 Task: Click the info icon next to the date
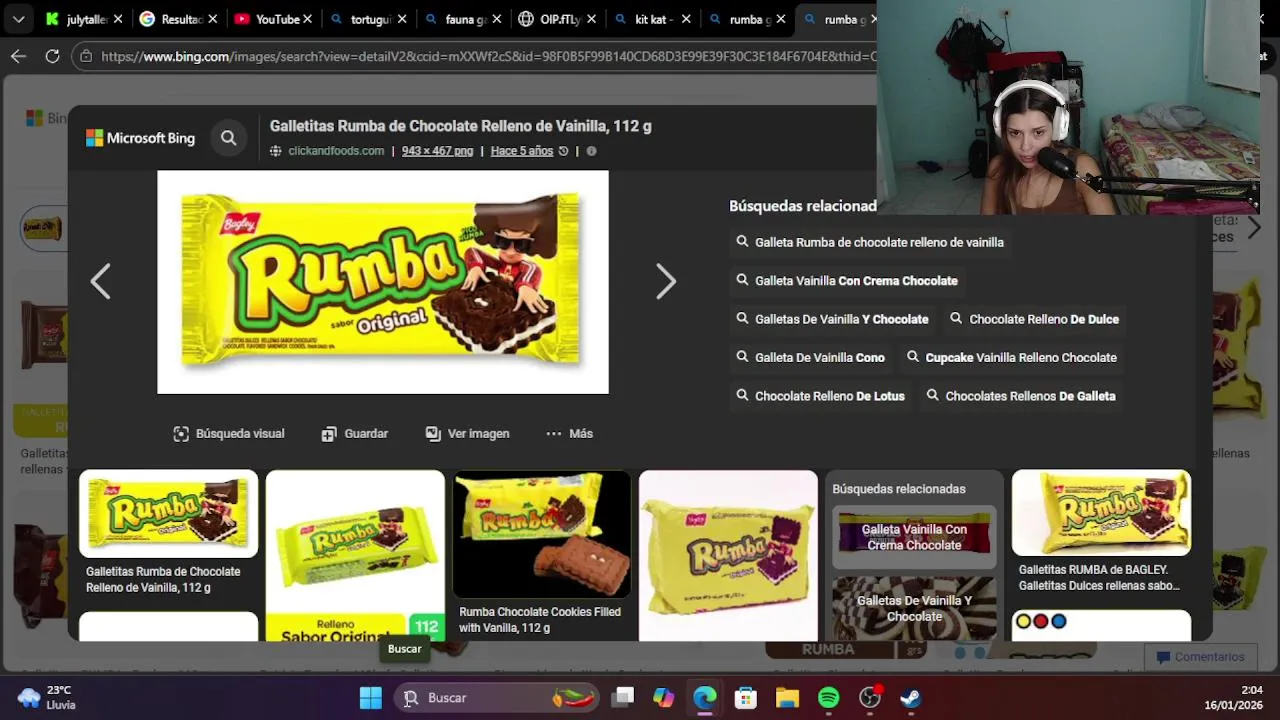point(591,151)
